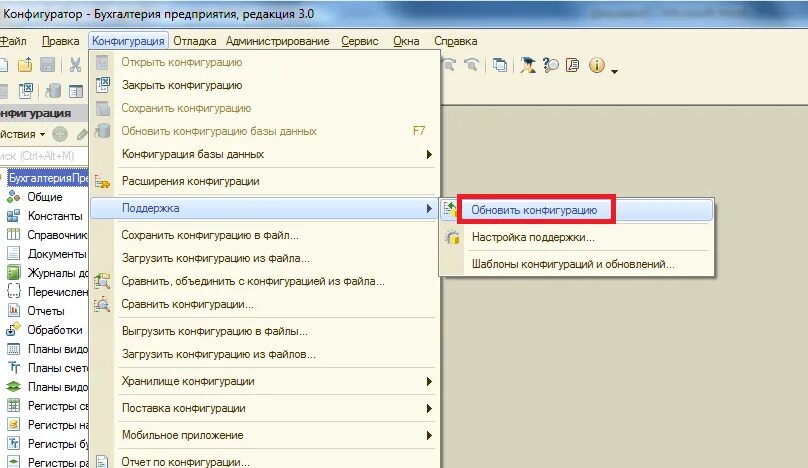Open the Справка menu

pyautogui.click(x=456, y=41)
